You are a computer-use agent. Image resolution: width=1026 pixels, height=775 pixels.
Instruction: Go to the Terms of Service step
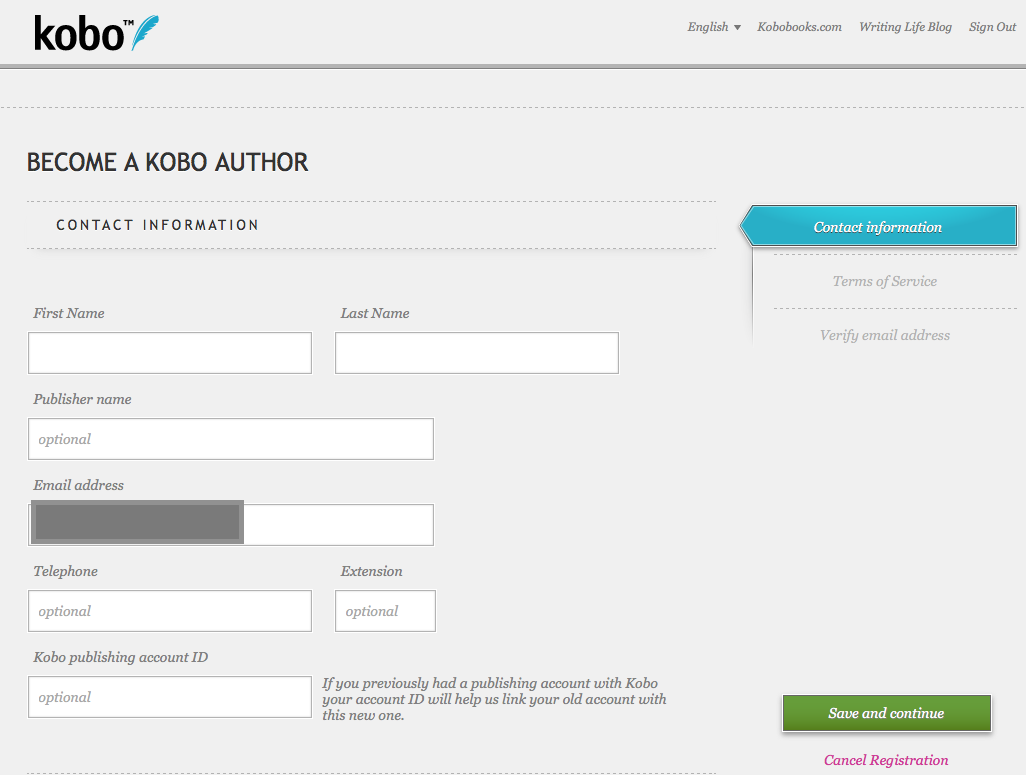click(885, 281)
